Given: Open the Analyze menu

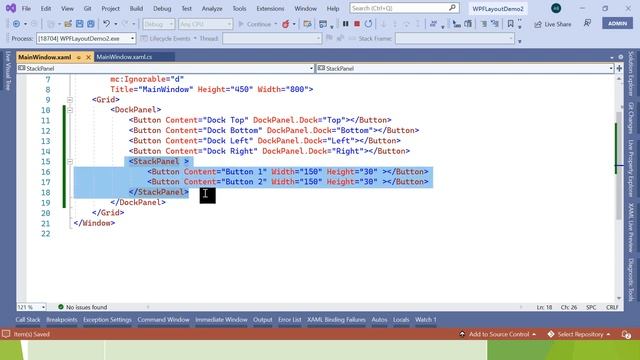Looking at the screenshot, I should (x=212, y=8).
